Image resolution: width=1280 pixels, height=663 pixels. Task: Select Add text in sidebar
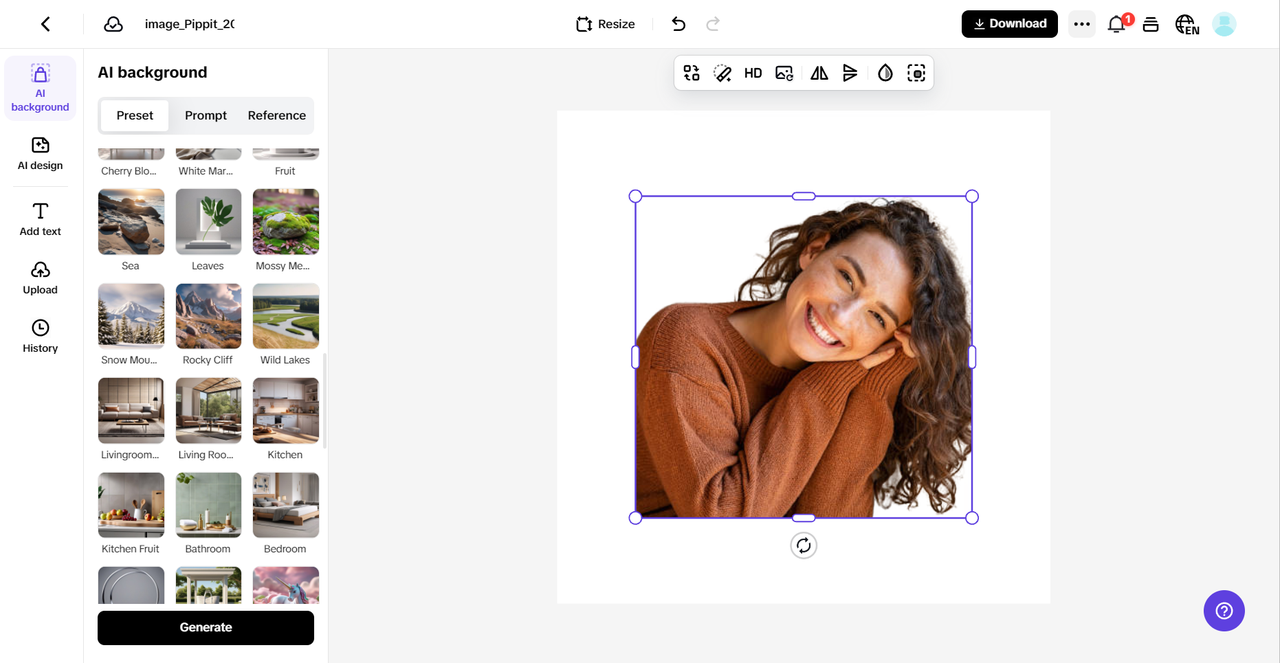(40, 219)
